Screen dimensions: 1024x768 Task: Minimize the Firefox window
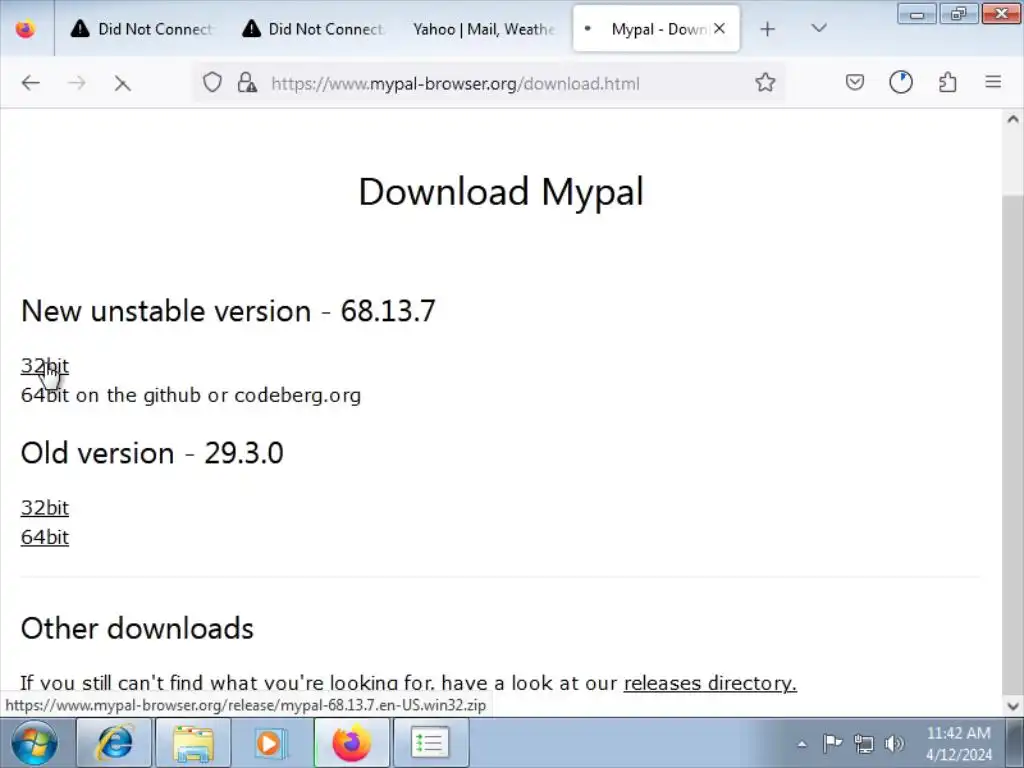pyautogui.click(x=917, y=14)
